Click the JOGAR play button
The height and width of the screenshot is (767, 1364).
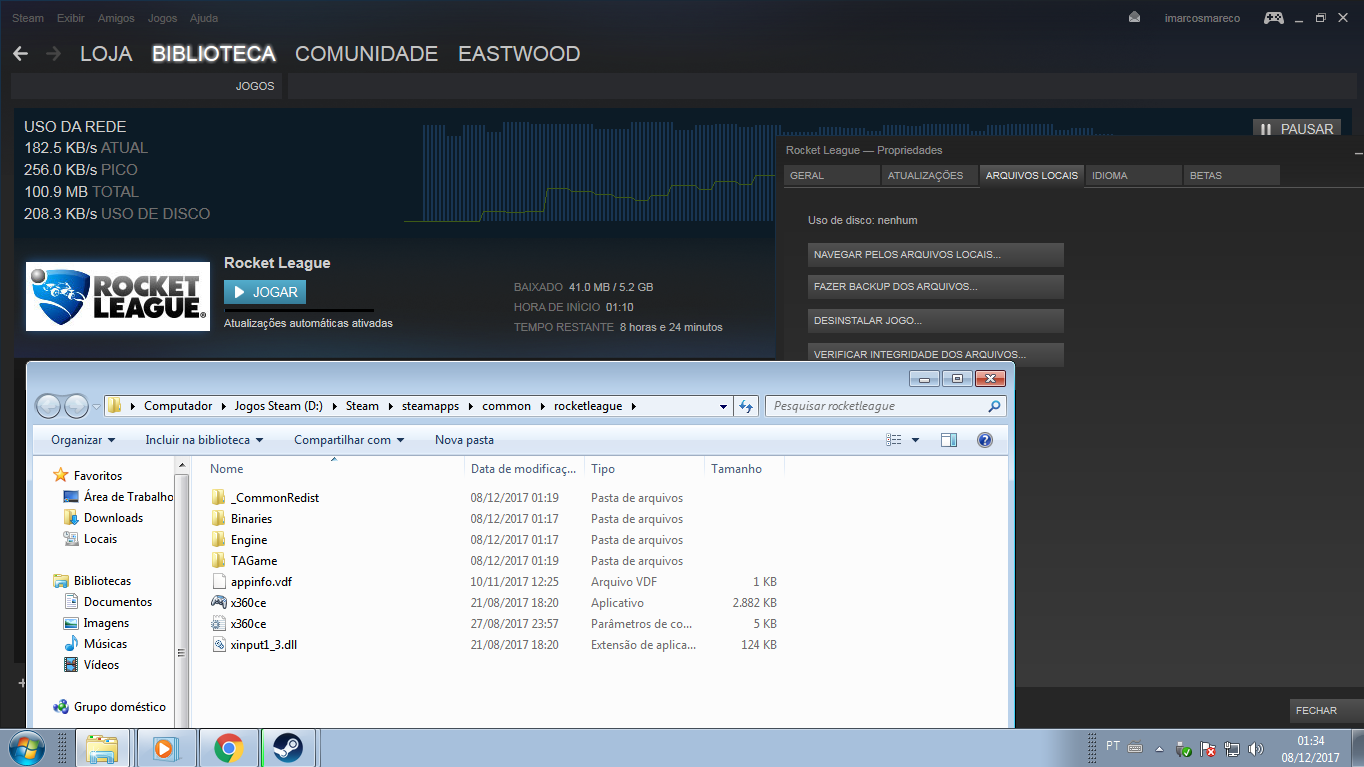(265, 292)
